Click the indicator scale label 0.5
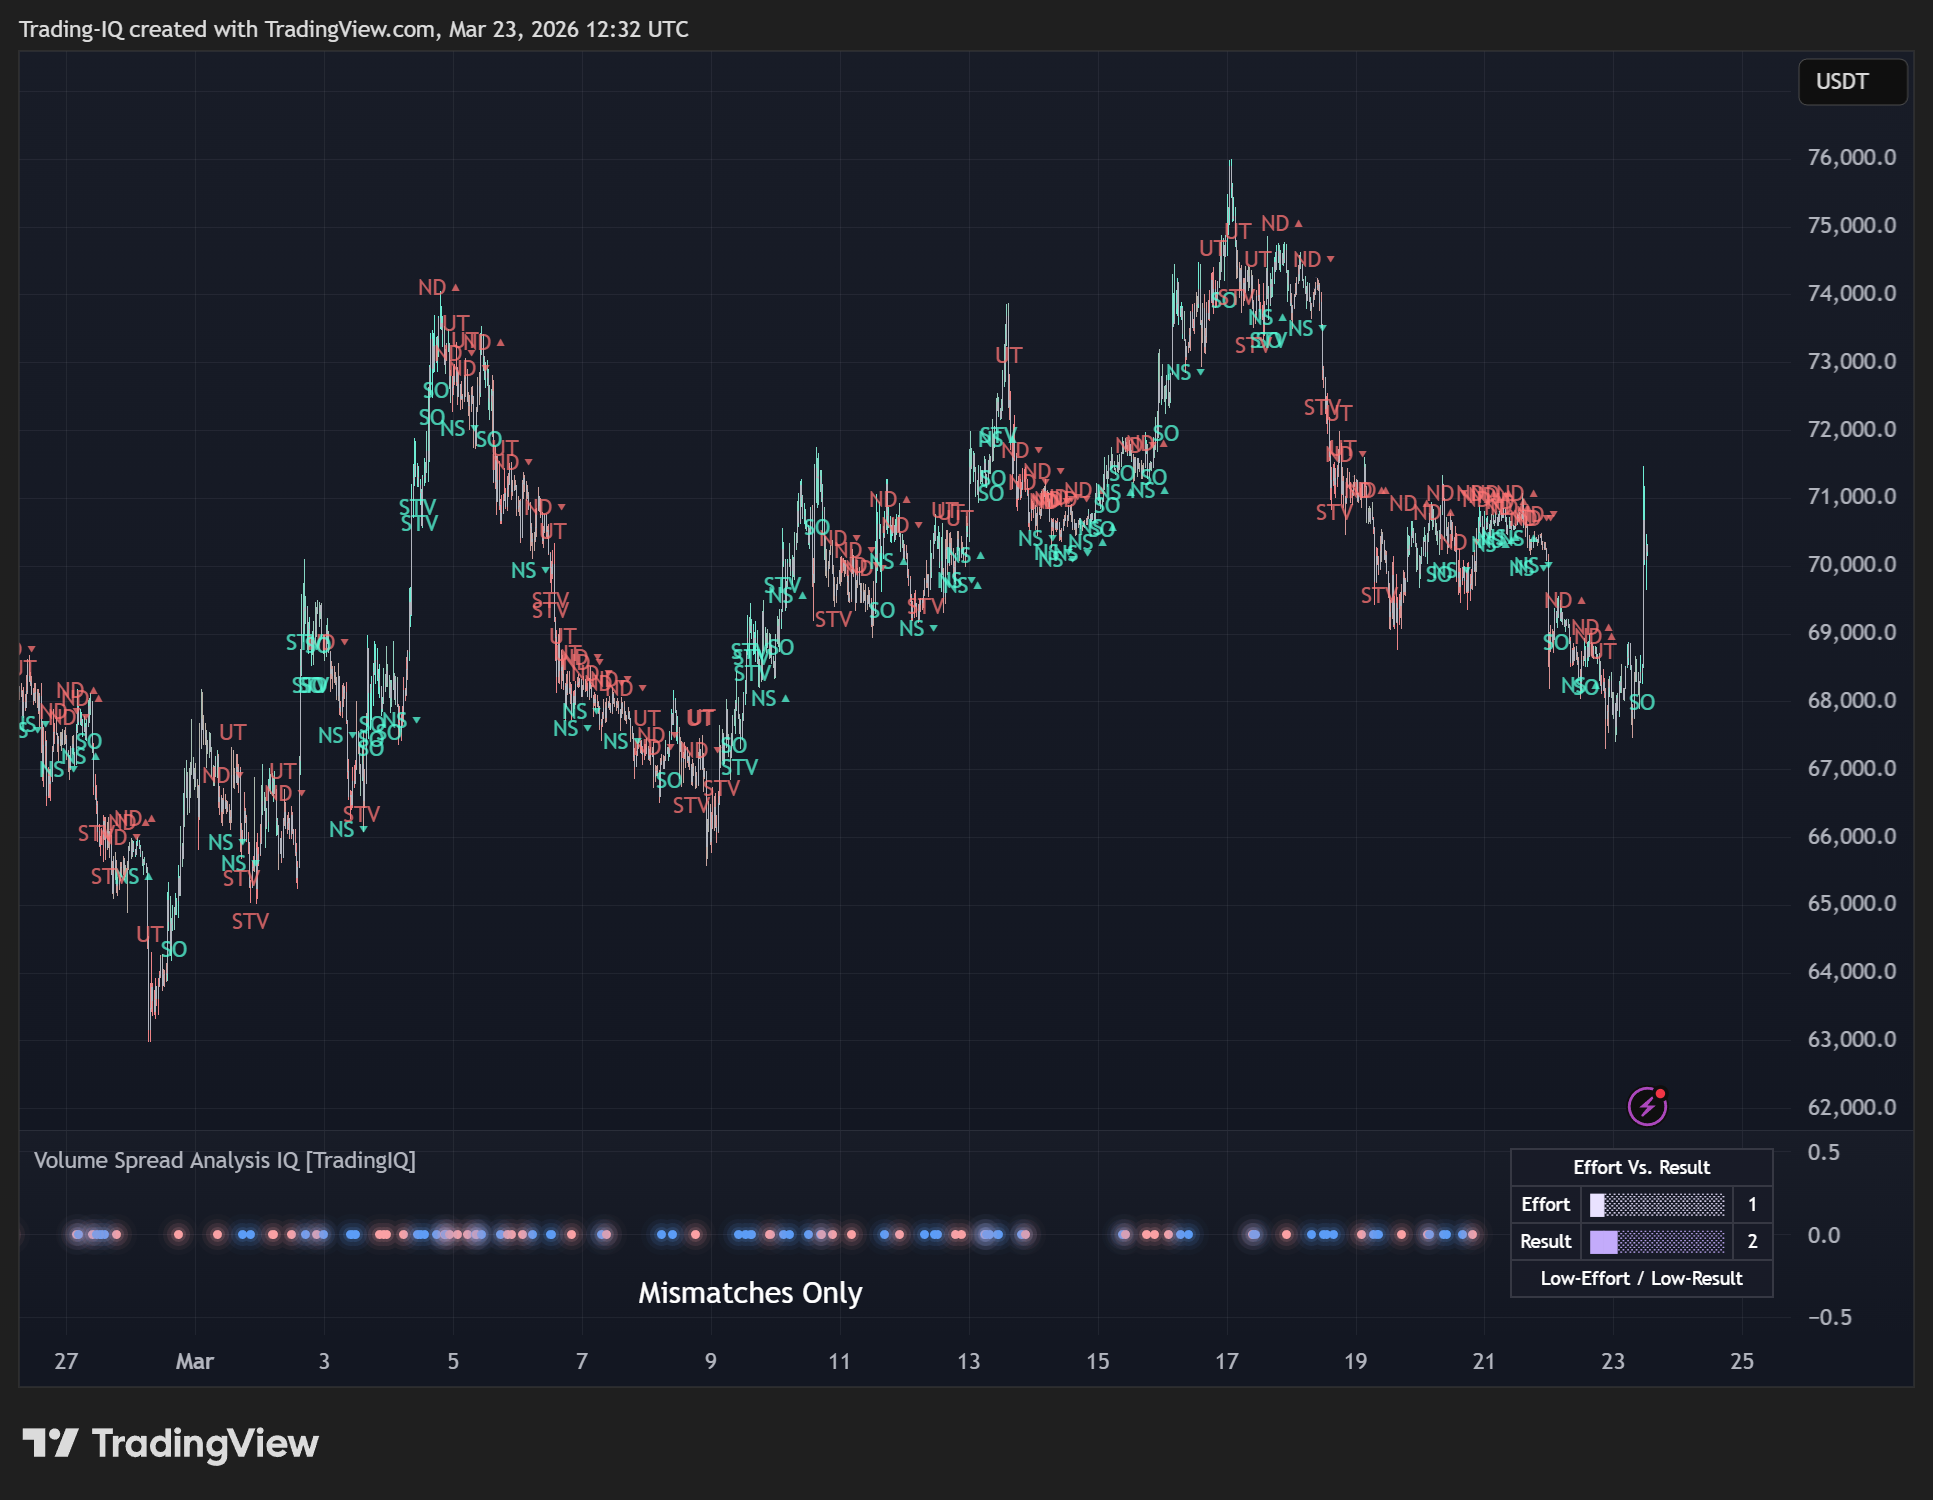Screen dimensions: 1933x1500 tap(1823, 1152)
